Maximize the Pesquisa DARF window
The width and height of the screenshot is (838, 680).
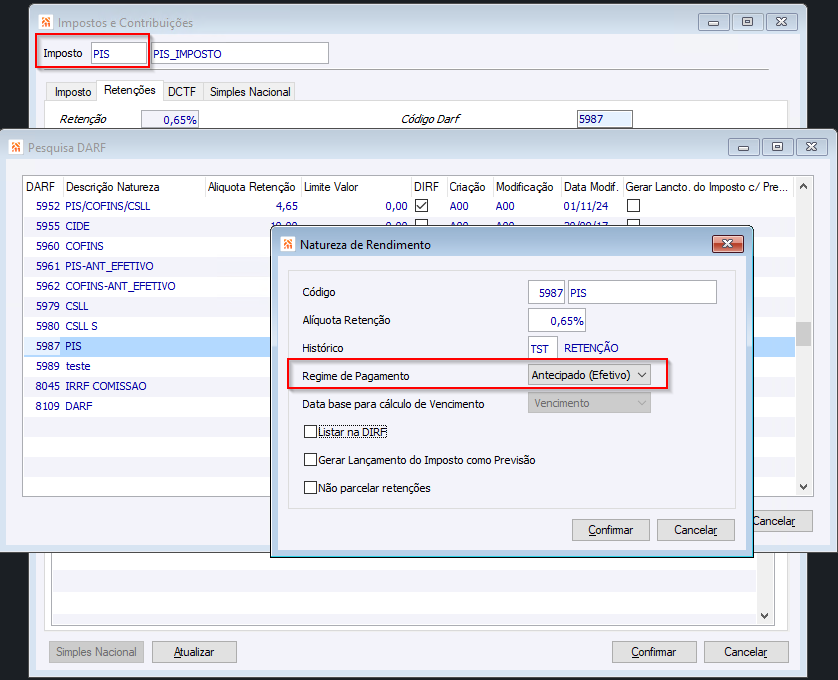coord(778,146)
